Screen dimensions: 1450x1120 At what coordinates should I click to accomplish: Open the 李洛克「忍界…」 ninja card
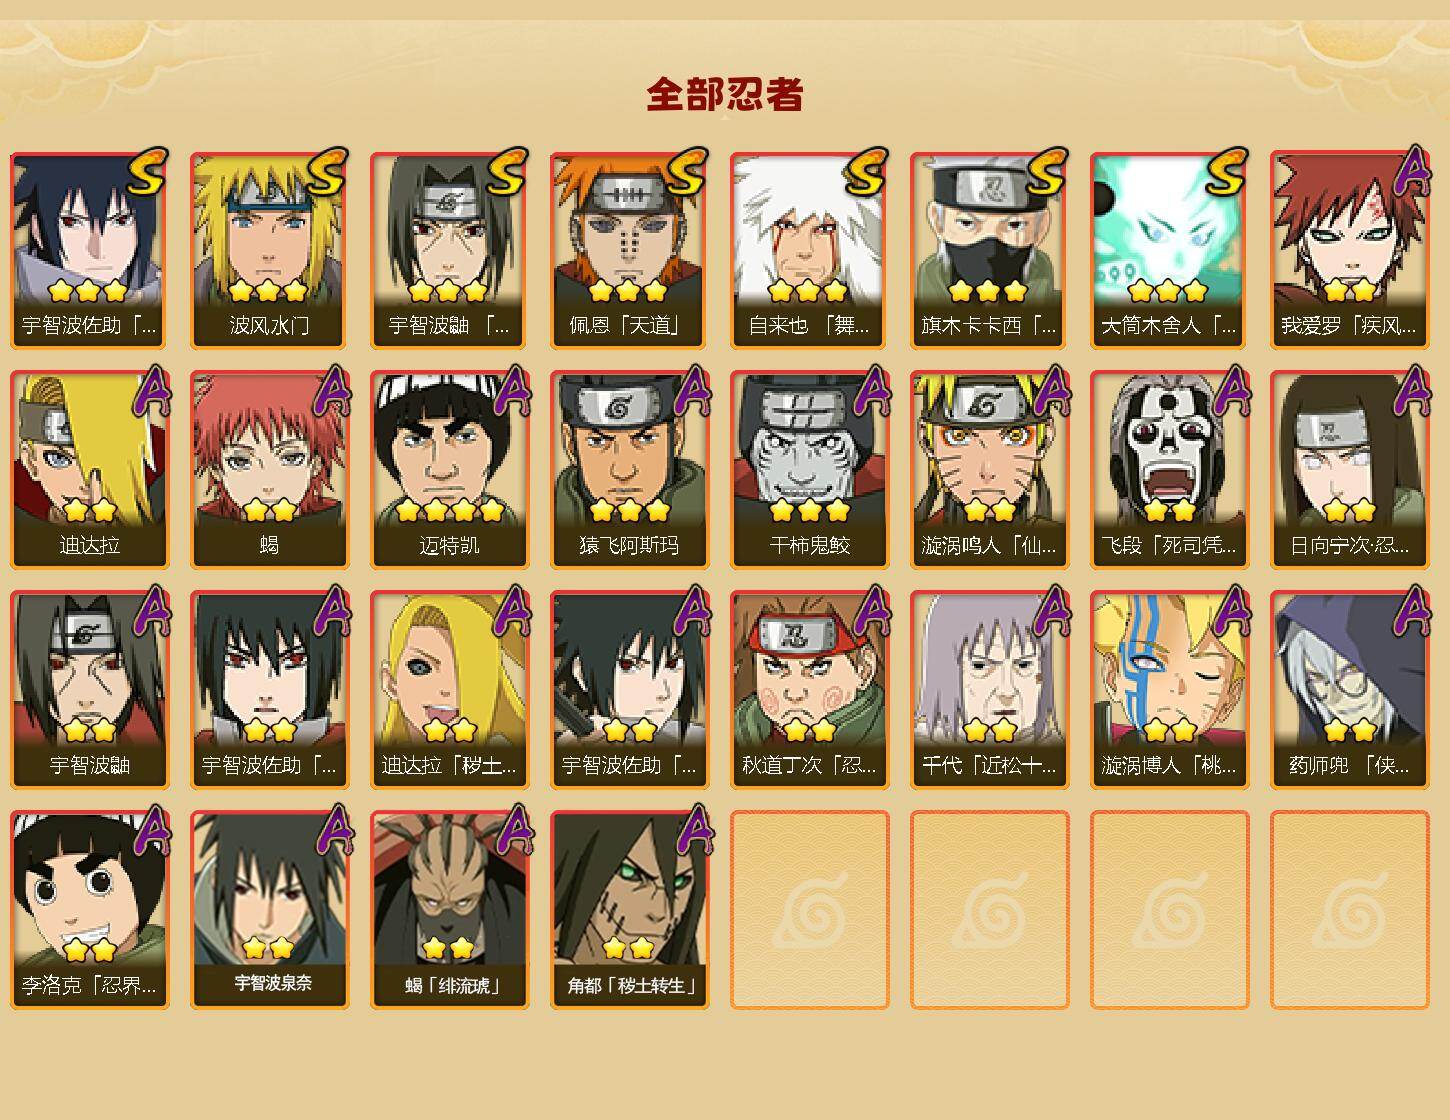click(x=89, y=910)
